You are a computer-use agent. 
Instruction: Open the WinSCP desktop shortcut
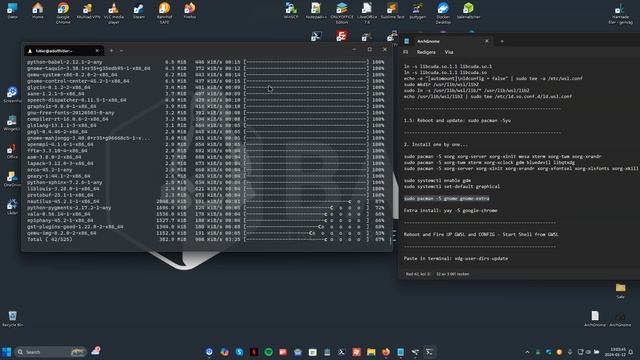click(x=291, y=11)
